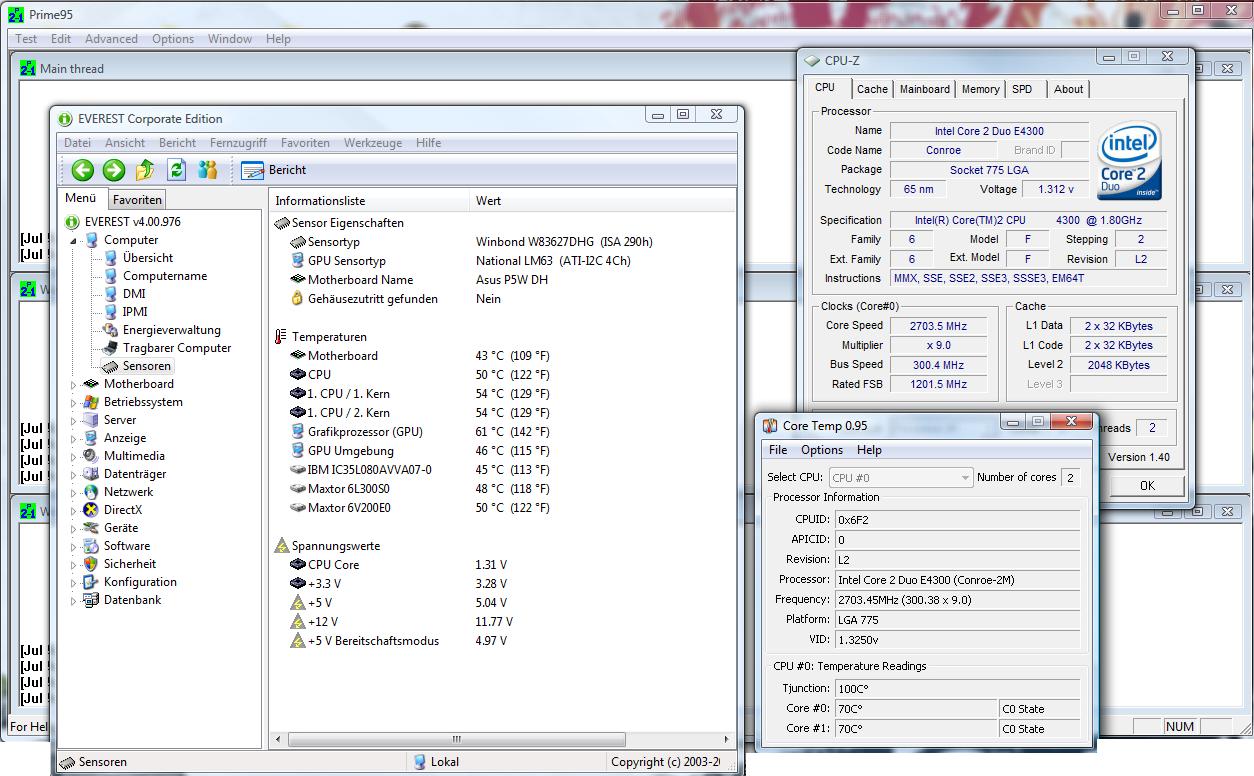
Task: Click the Konfiguration icon in the tree
Action: 92,582
